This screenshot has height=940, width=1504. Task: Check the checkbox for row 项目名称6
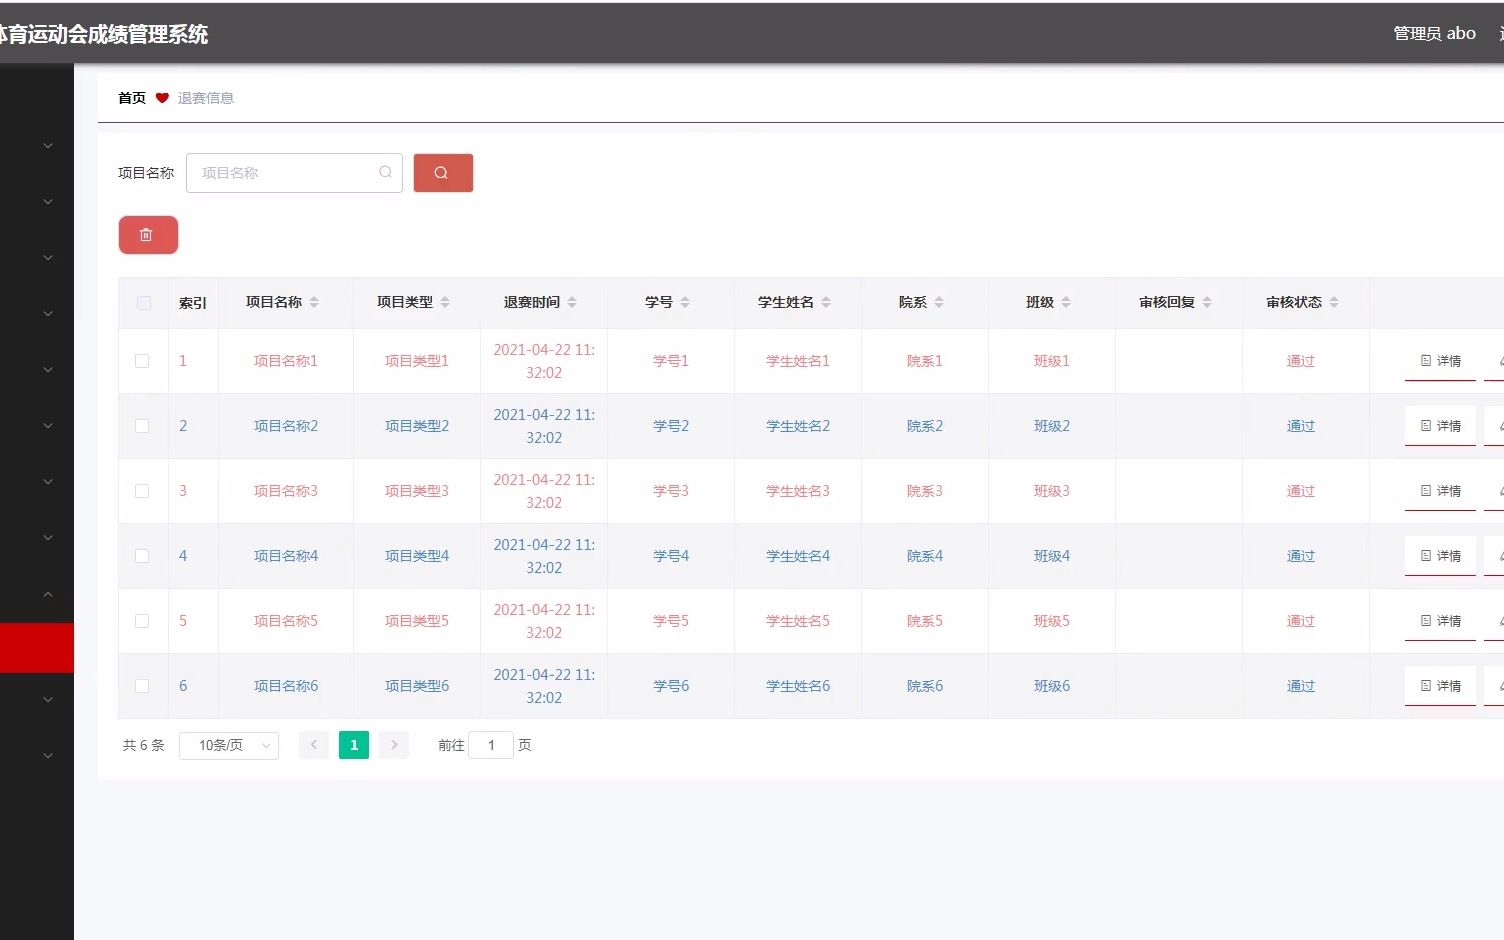click(x=142, y=686)
